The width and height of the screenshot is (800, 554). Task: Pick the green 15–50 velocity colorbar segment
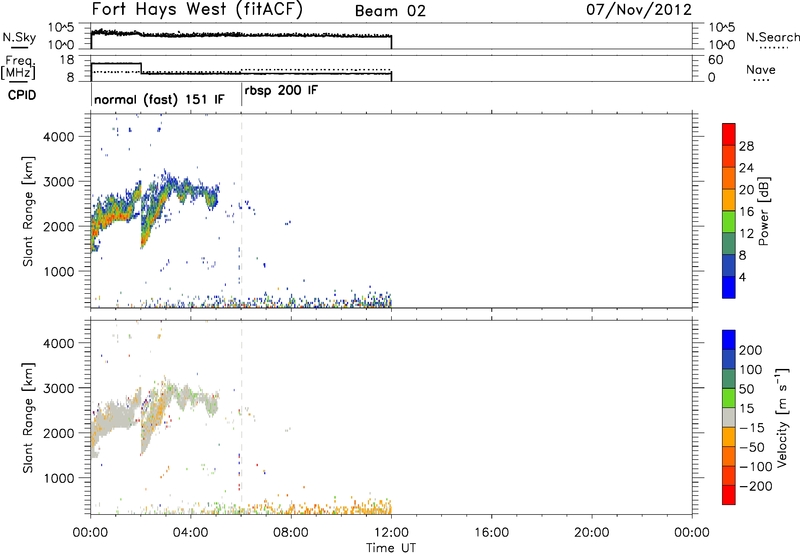click(729, 399)
